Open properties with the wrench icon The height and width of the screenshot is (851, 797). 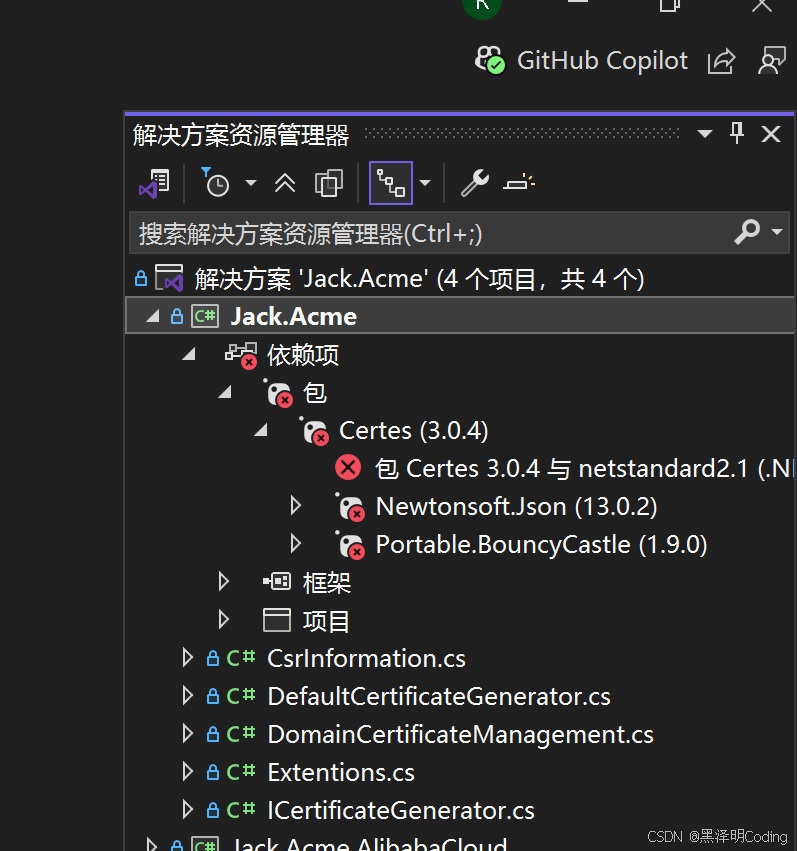click(x=475, y=182)
